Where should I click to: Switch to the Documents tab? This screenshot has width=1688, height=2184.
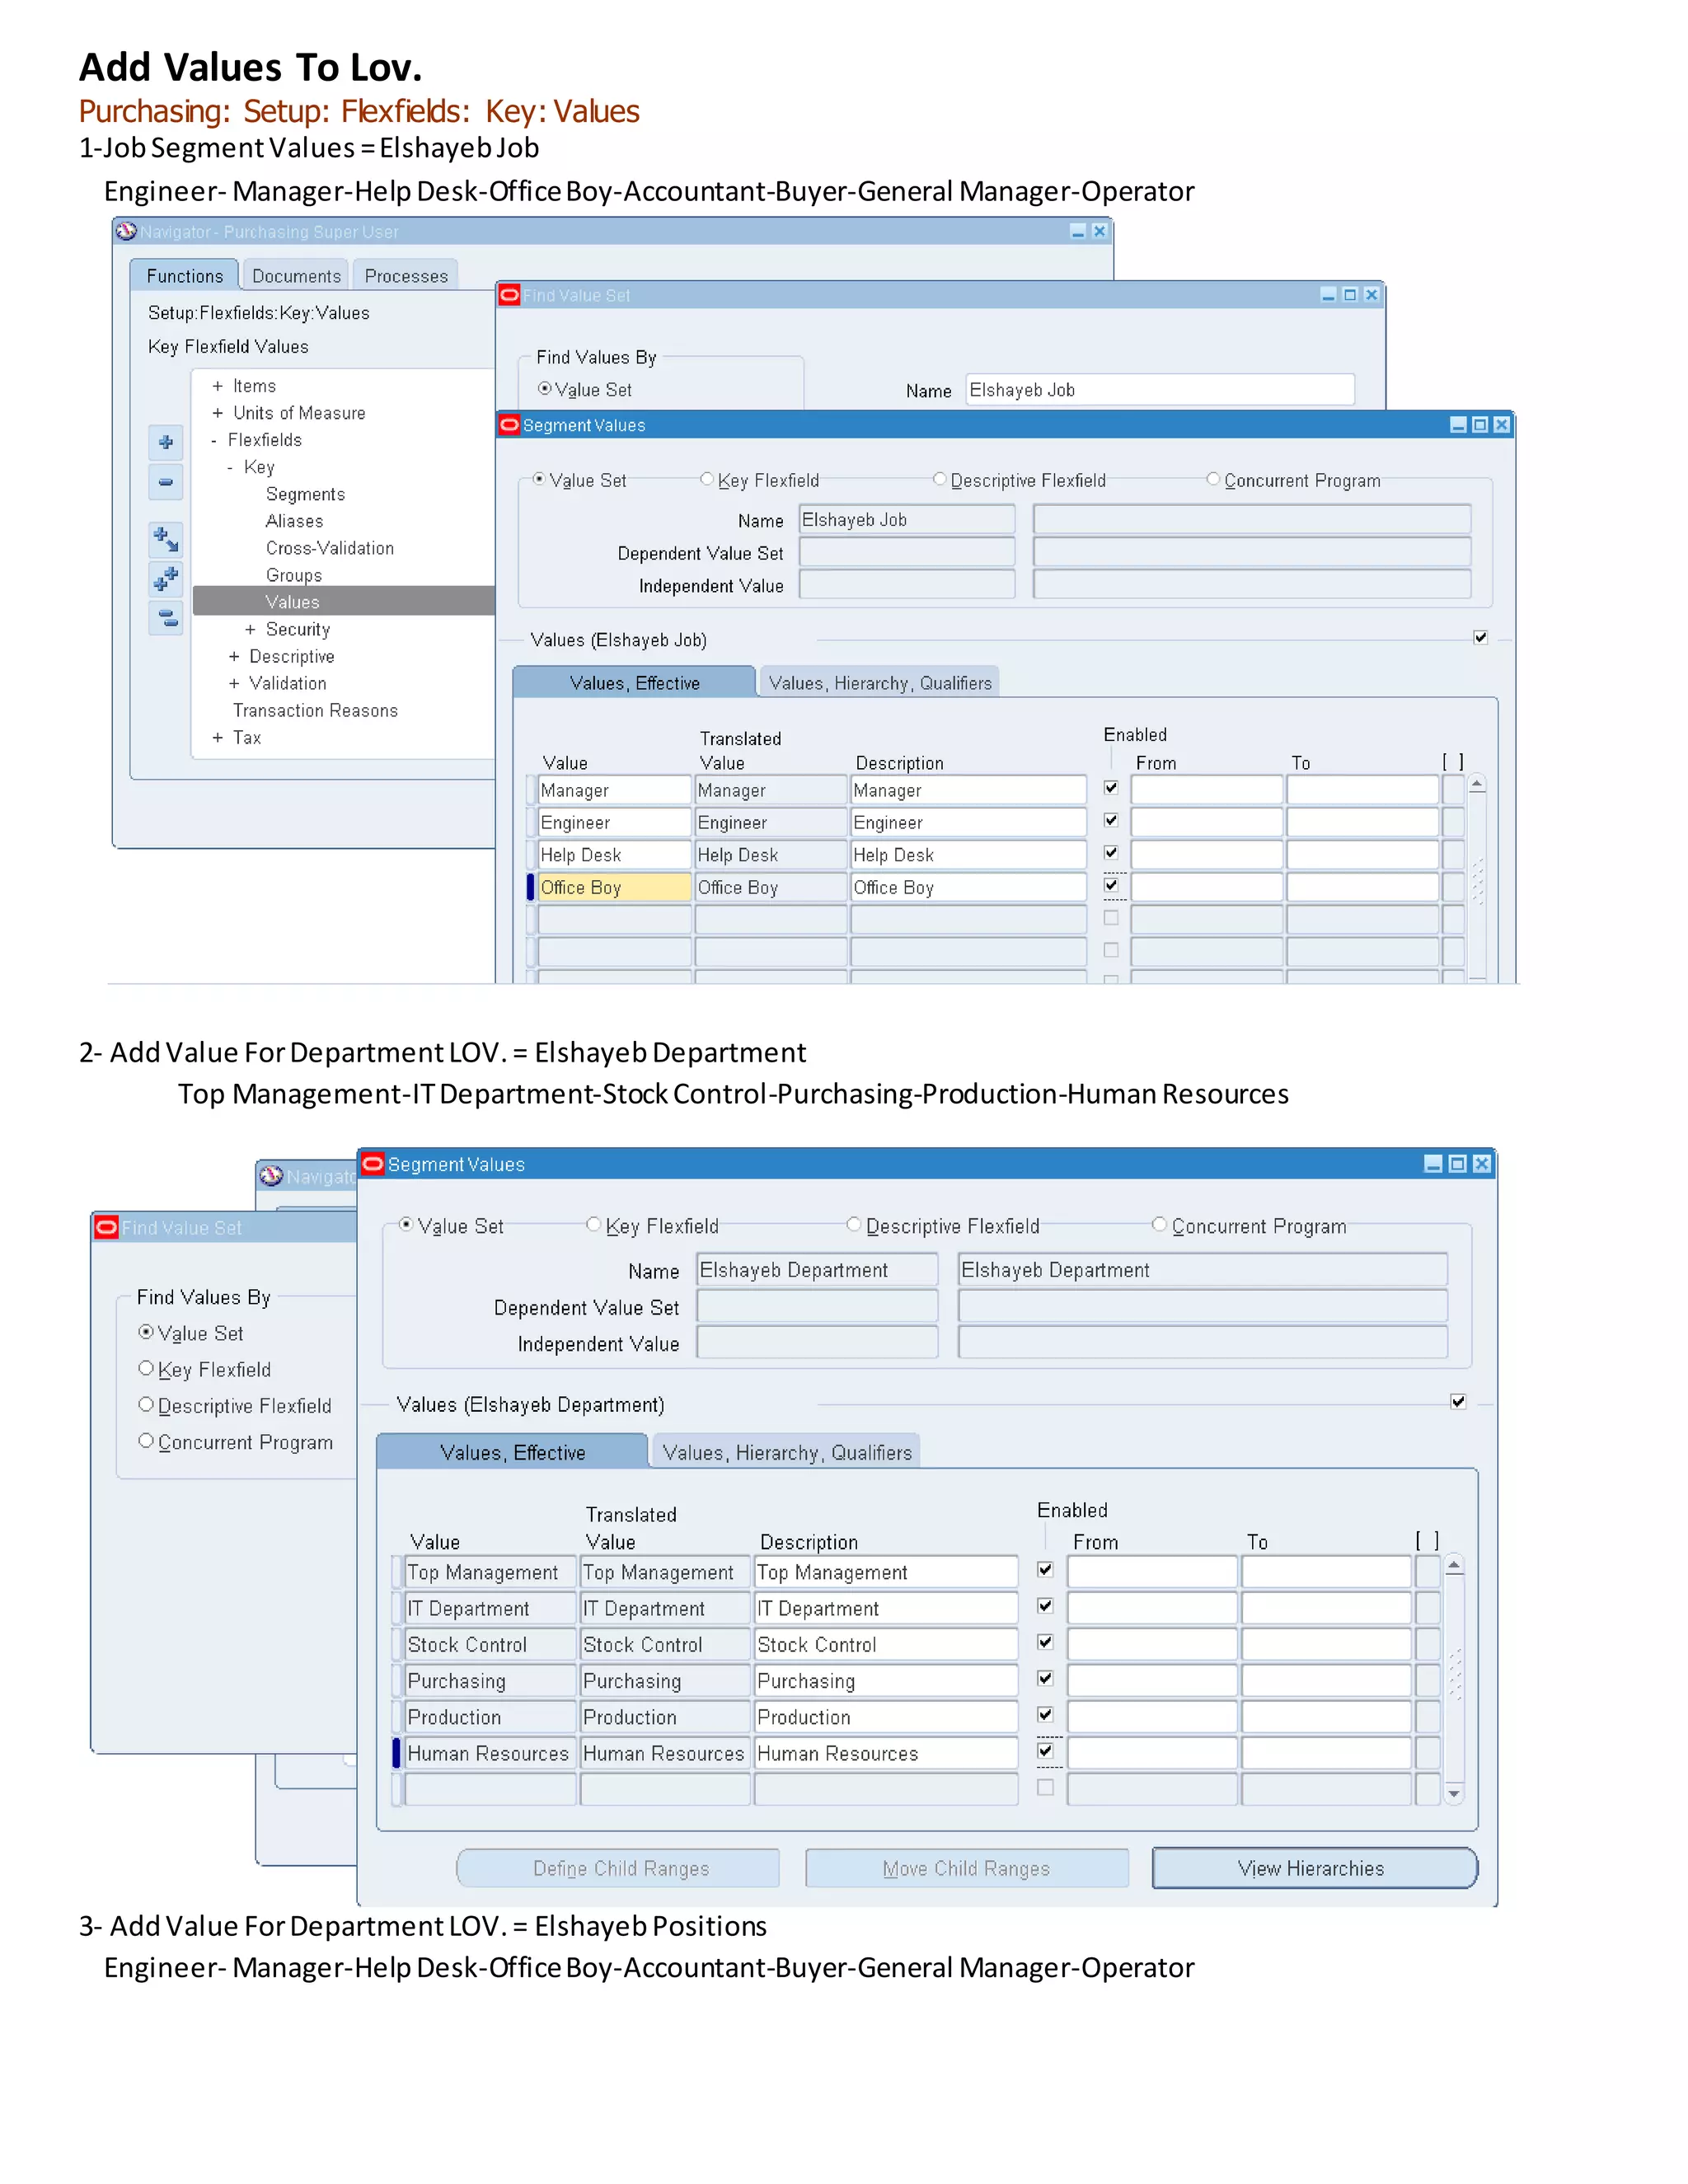[296, 276]
